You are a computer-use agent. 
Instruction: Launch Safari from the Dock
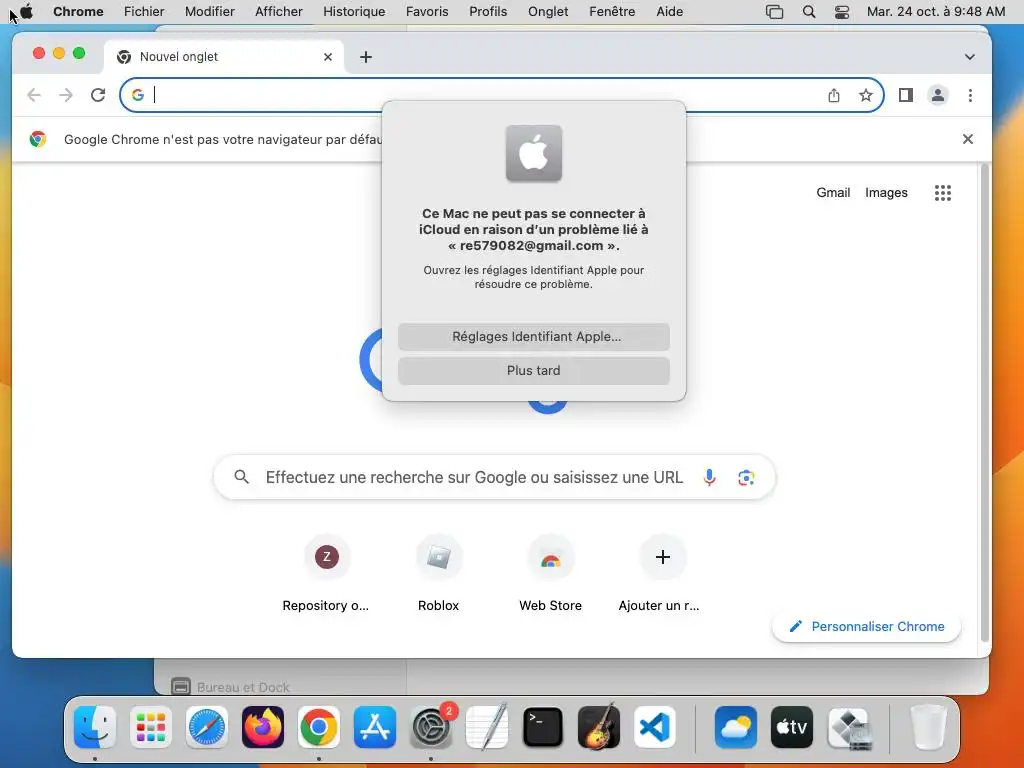(207, 727)
